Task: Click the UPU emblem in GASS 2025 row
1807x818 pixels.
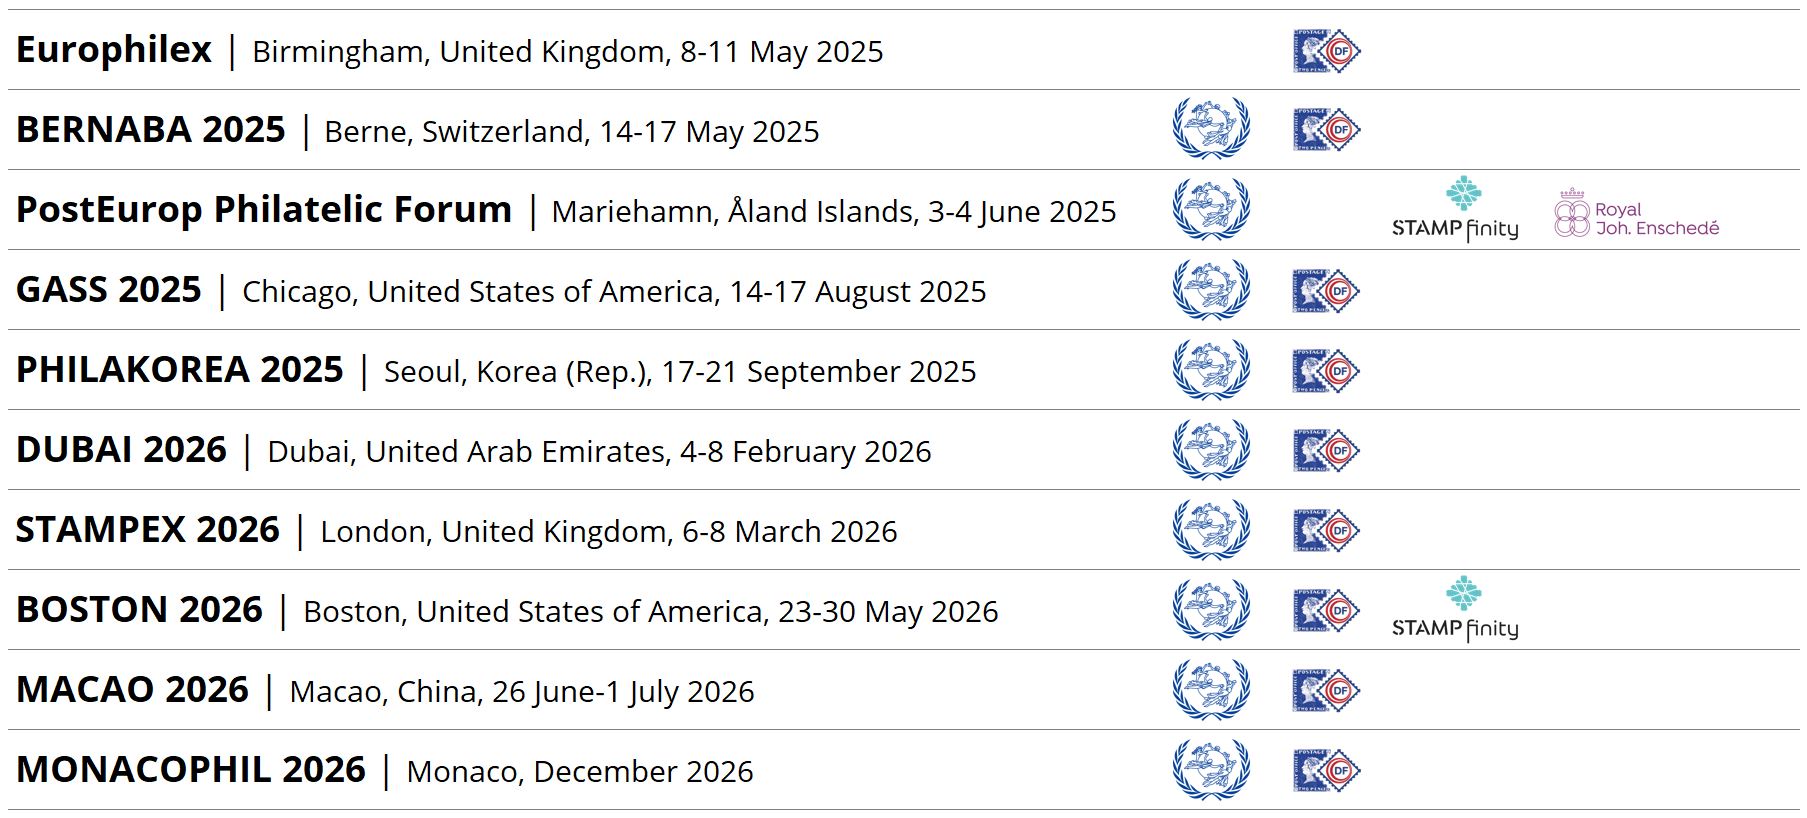Action: pyautogui.click(x=1211, y=289)
